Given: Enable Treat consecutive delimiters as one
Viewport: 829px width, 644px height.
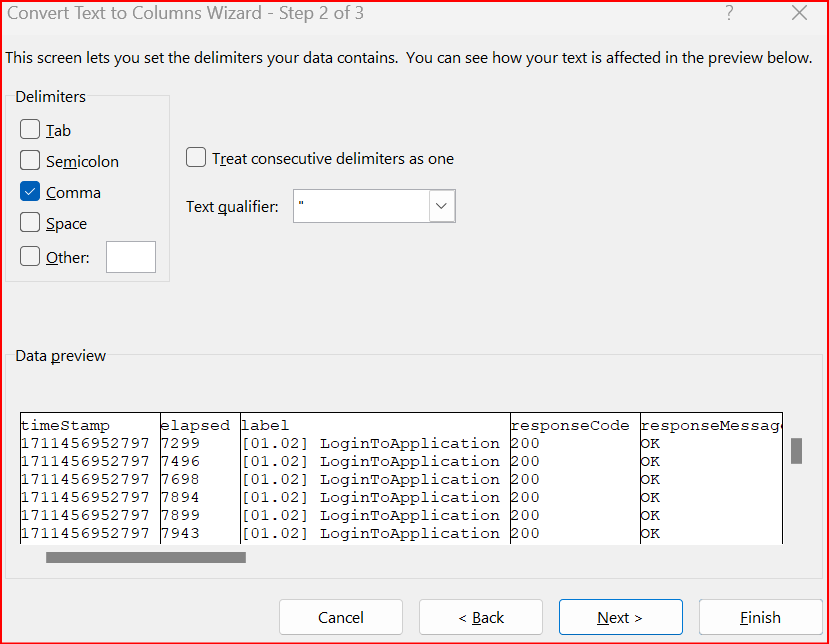Looking at the screenshot, I should point(196,157).
